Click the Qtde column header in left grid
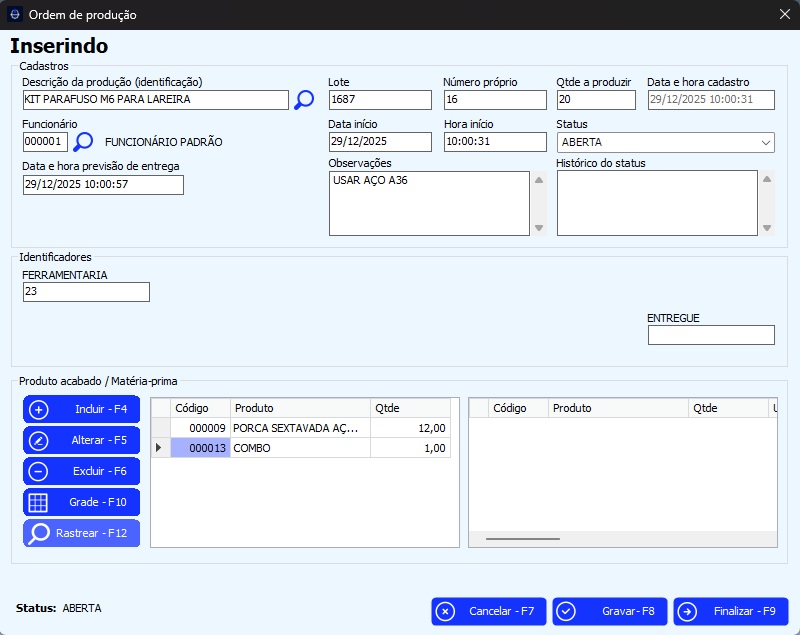This screenshot has width=800, height=635. (410, 408)
